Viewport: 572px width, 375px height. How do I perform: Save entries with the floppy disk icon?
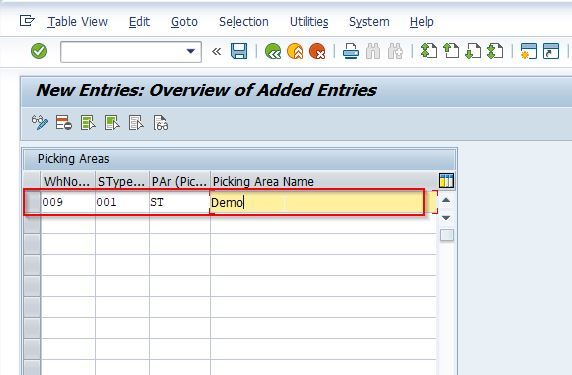point(239,51)
